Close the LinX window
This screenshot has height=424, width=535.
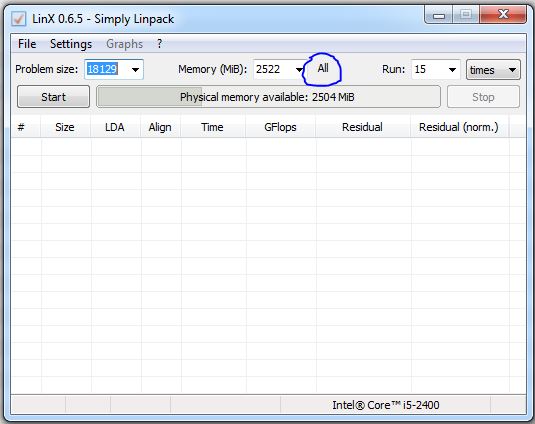click(503, 15)
